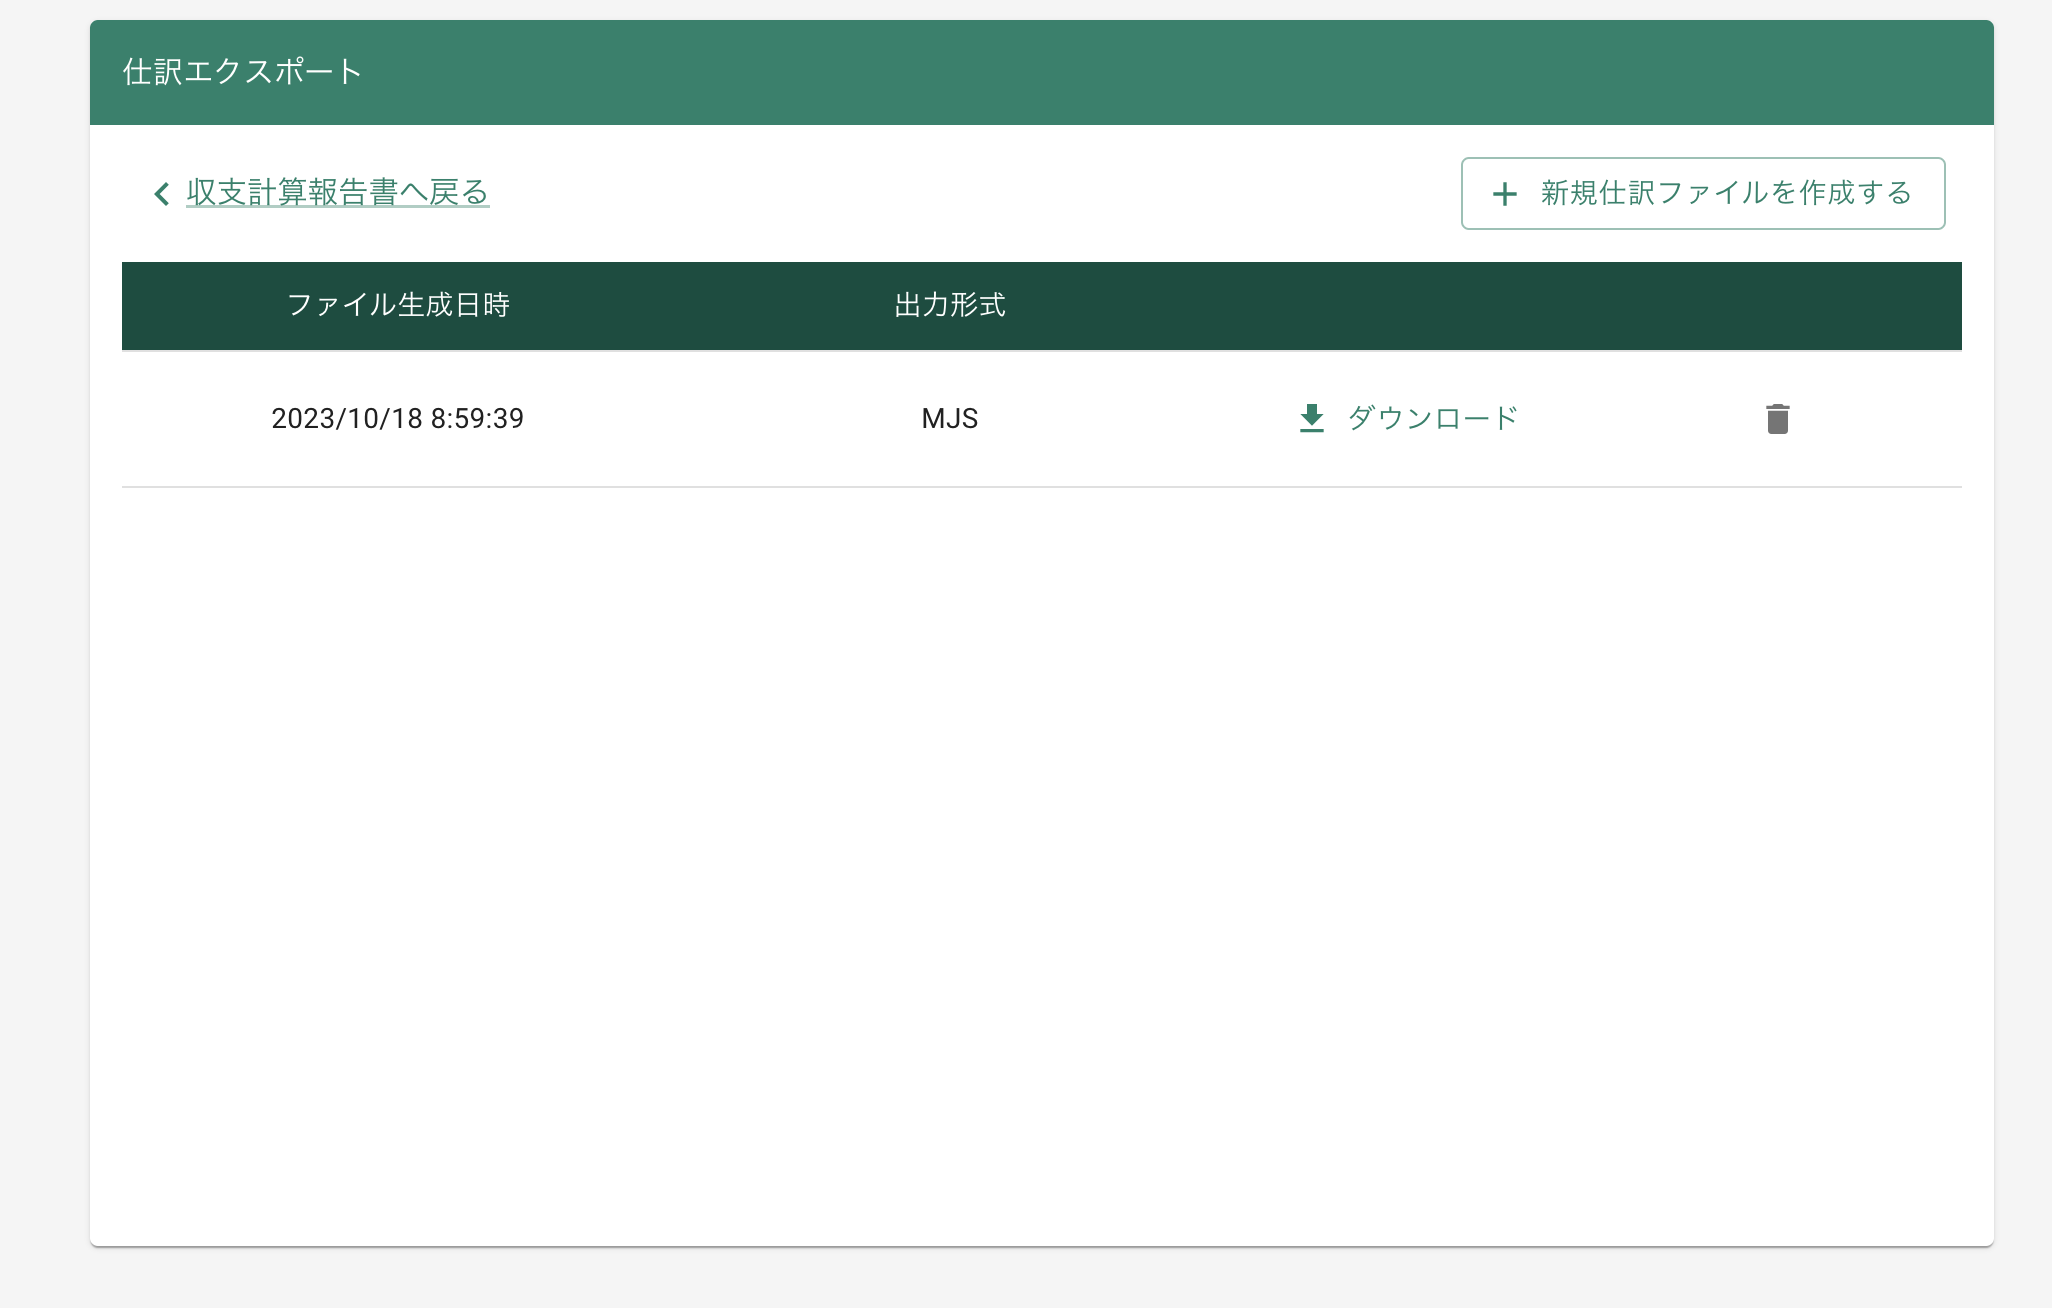Click the ダウンロード link text

tap(1432, 418)
